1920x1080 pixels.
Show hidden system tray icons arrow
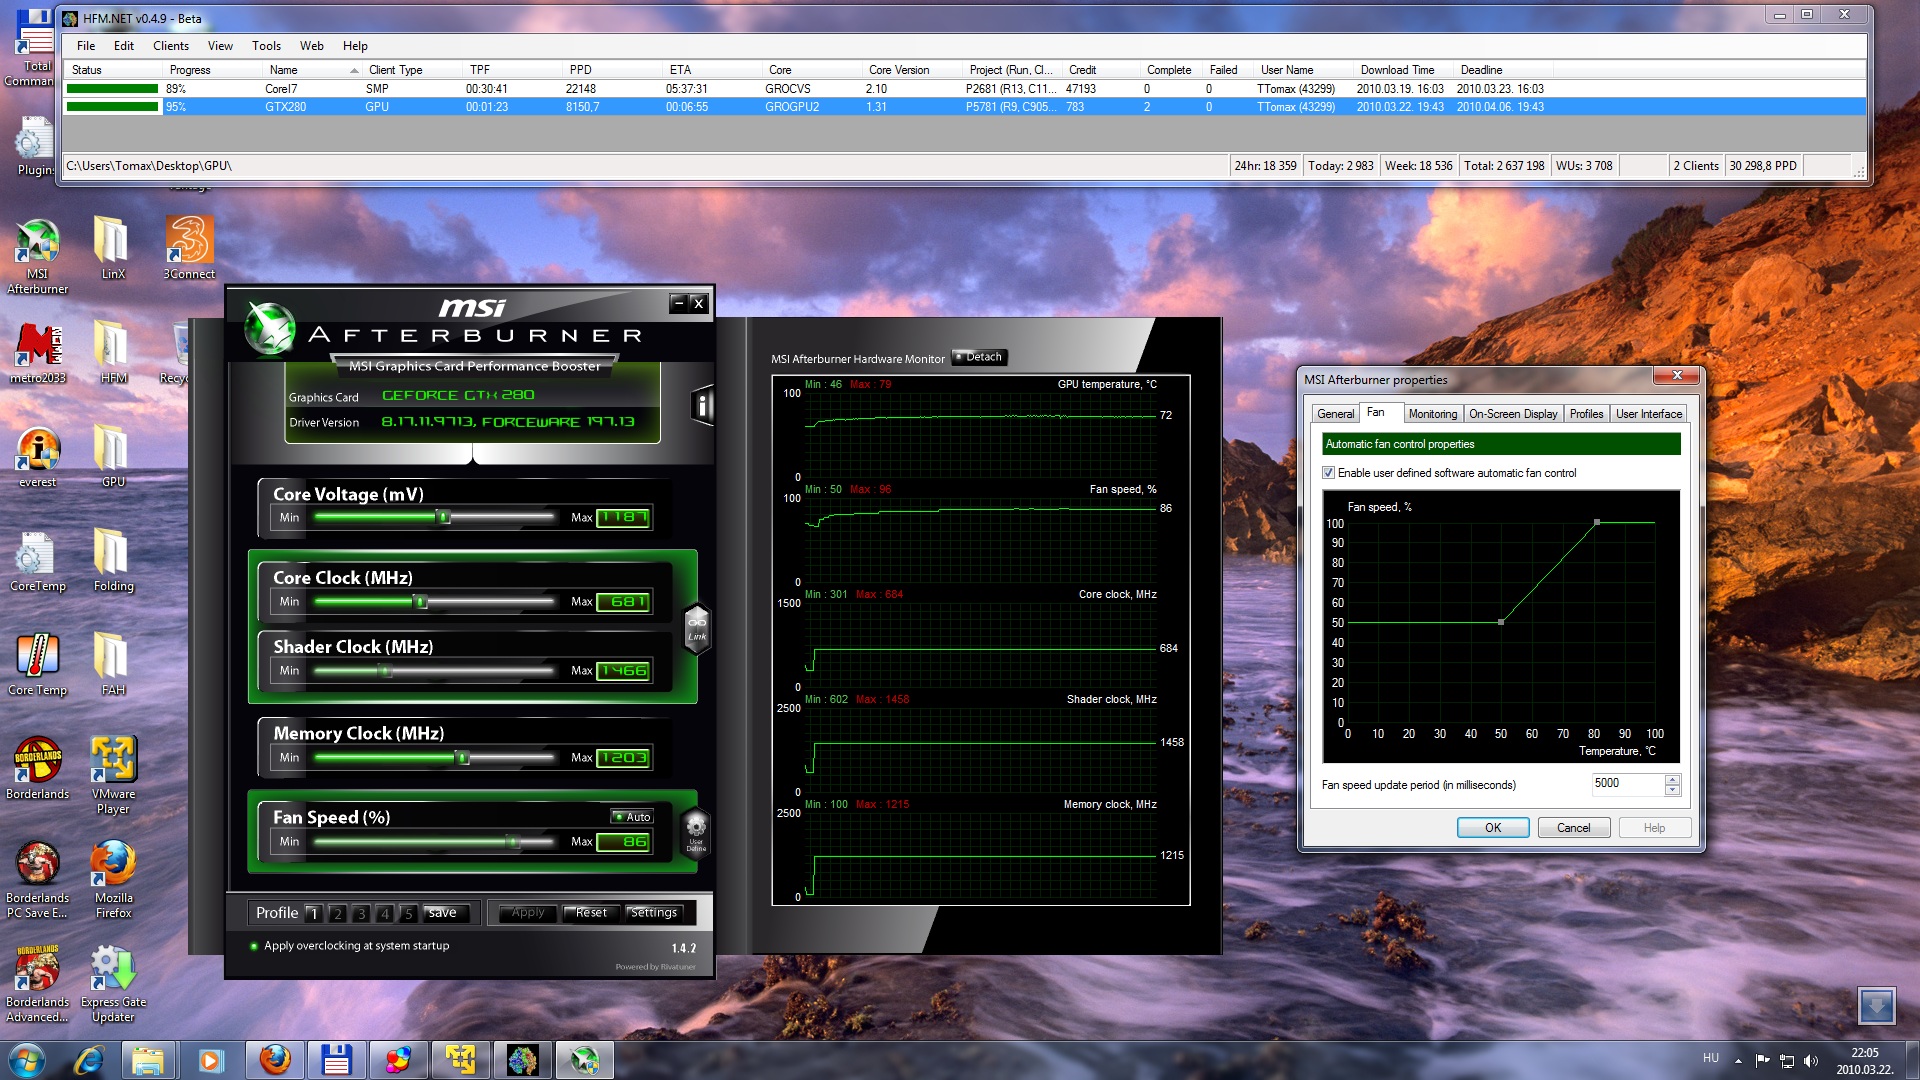coord(1738,1061)
